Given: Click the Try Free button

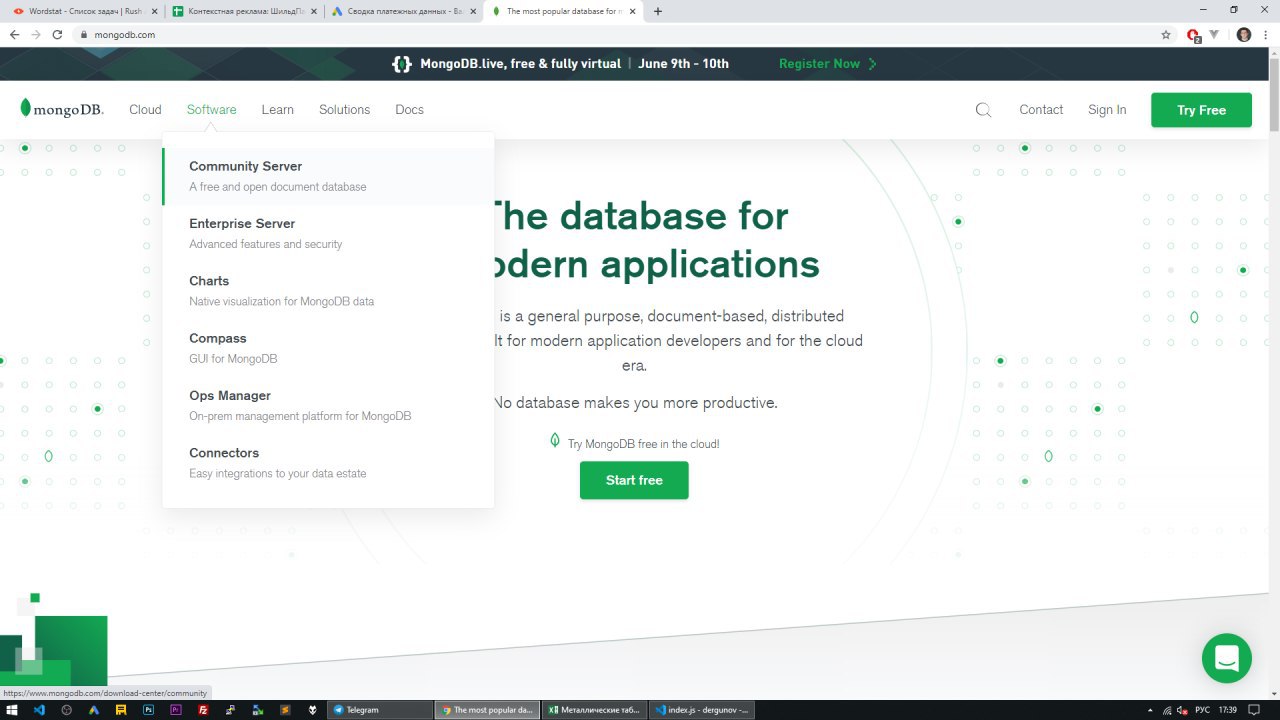Looking at the screenshot, I should tap(1201, 110).
